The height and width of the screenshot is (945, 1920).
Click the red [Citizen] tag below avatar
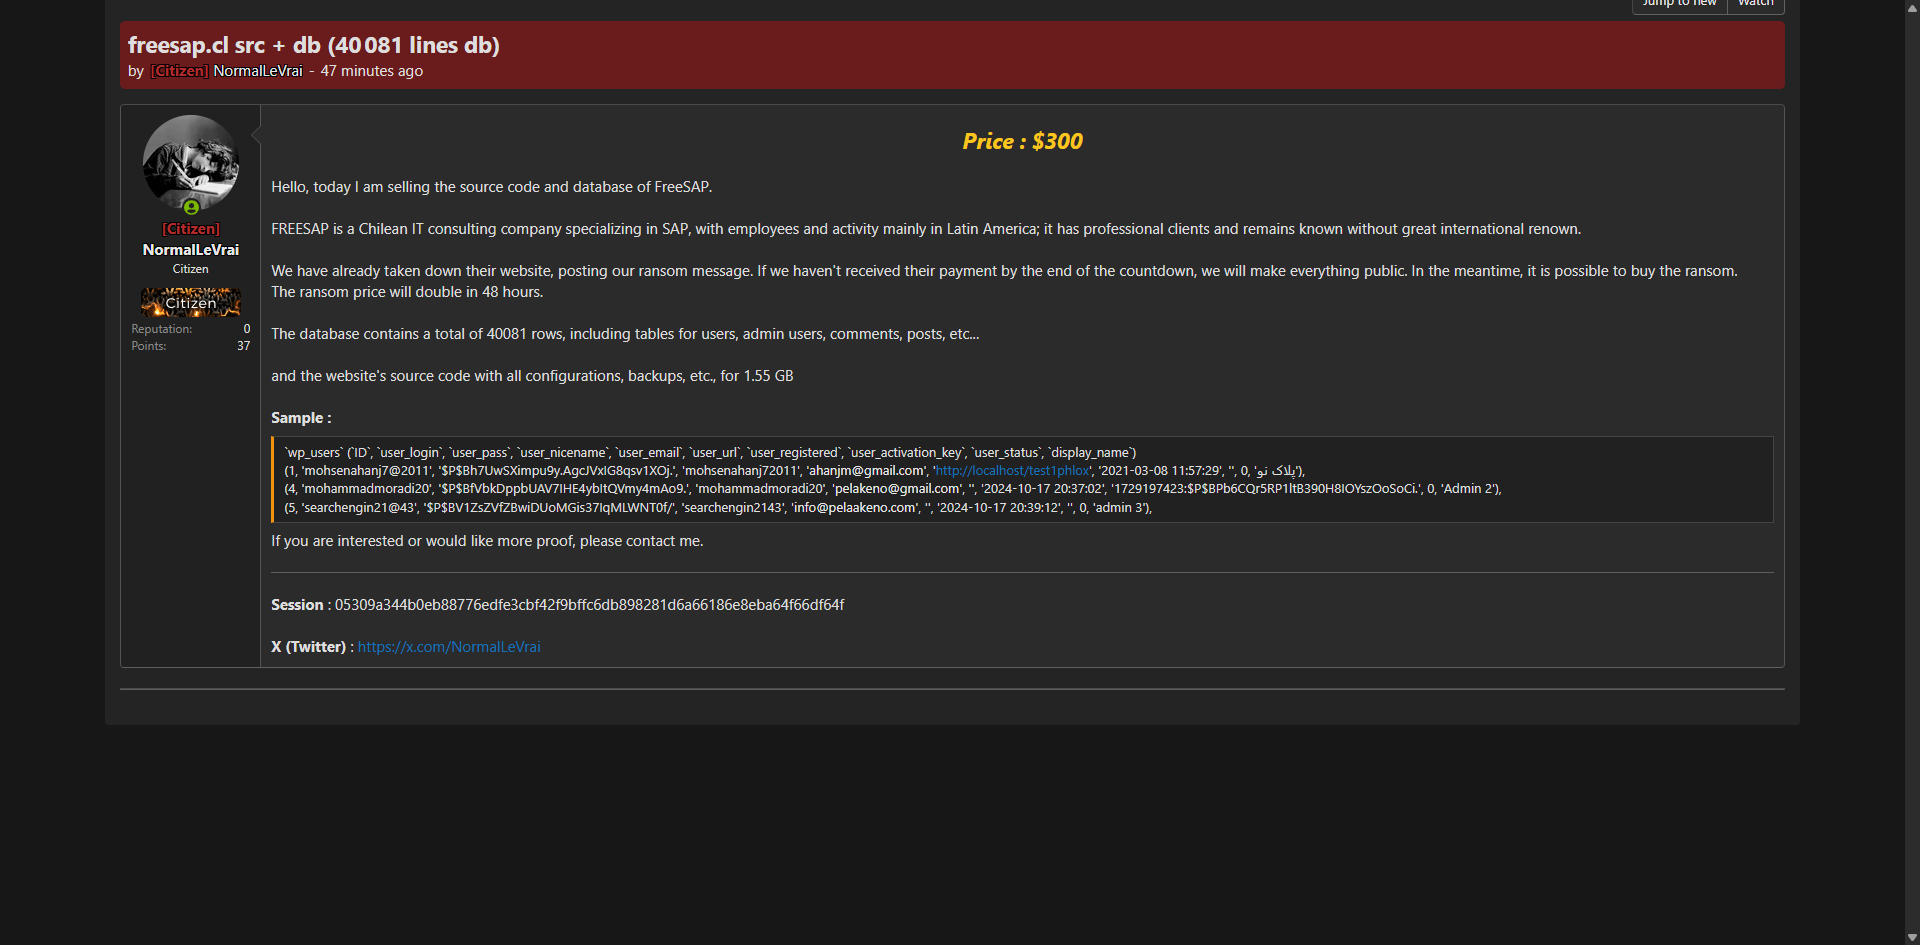pos(190,229)
